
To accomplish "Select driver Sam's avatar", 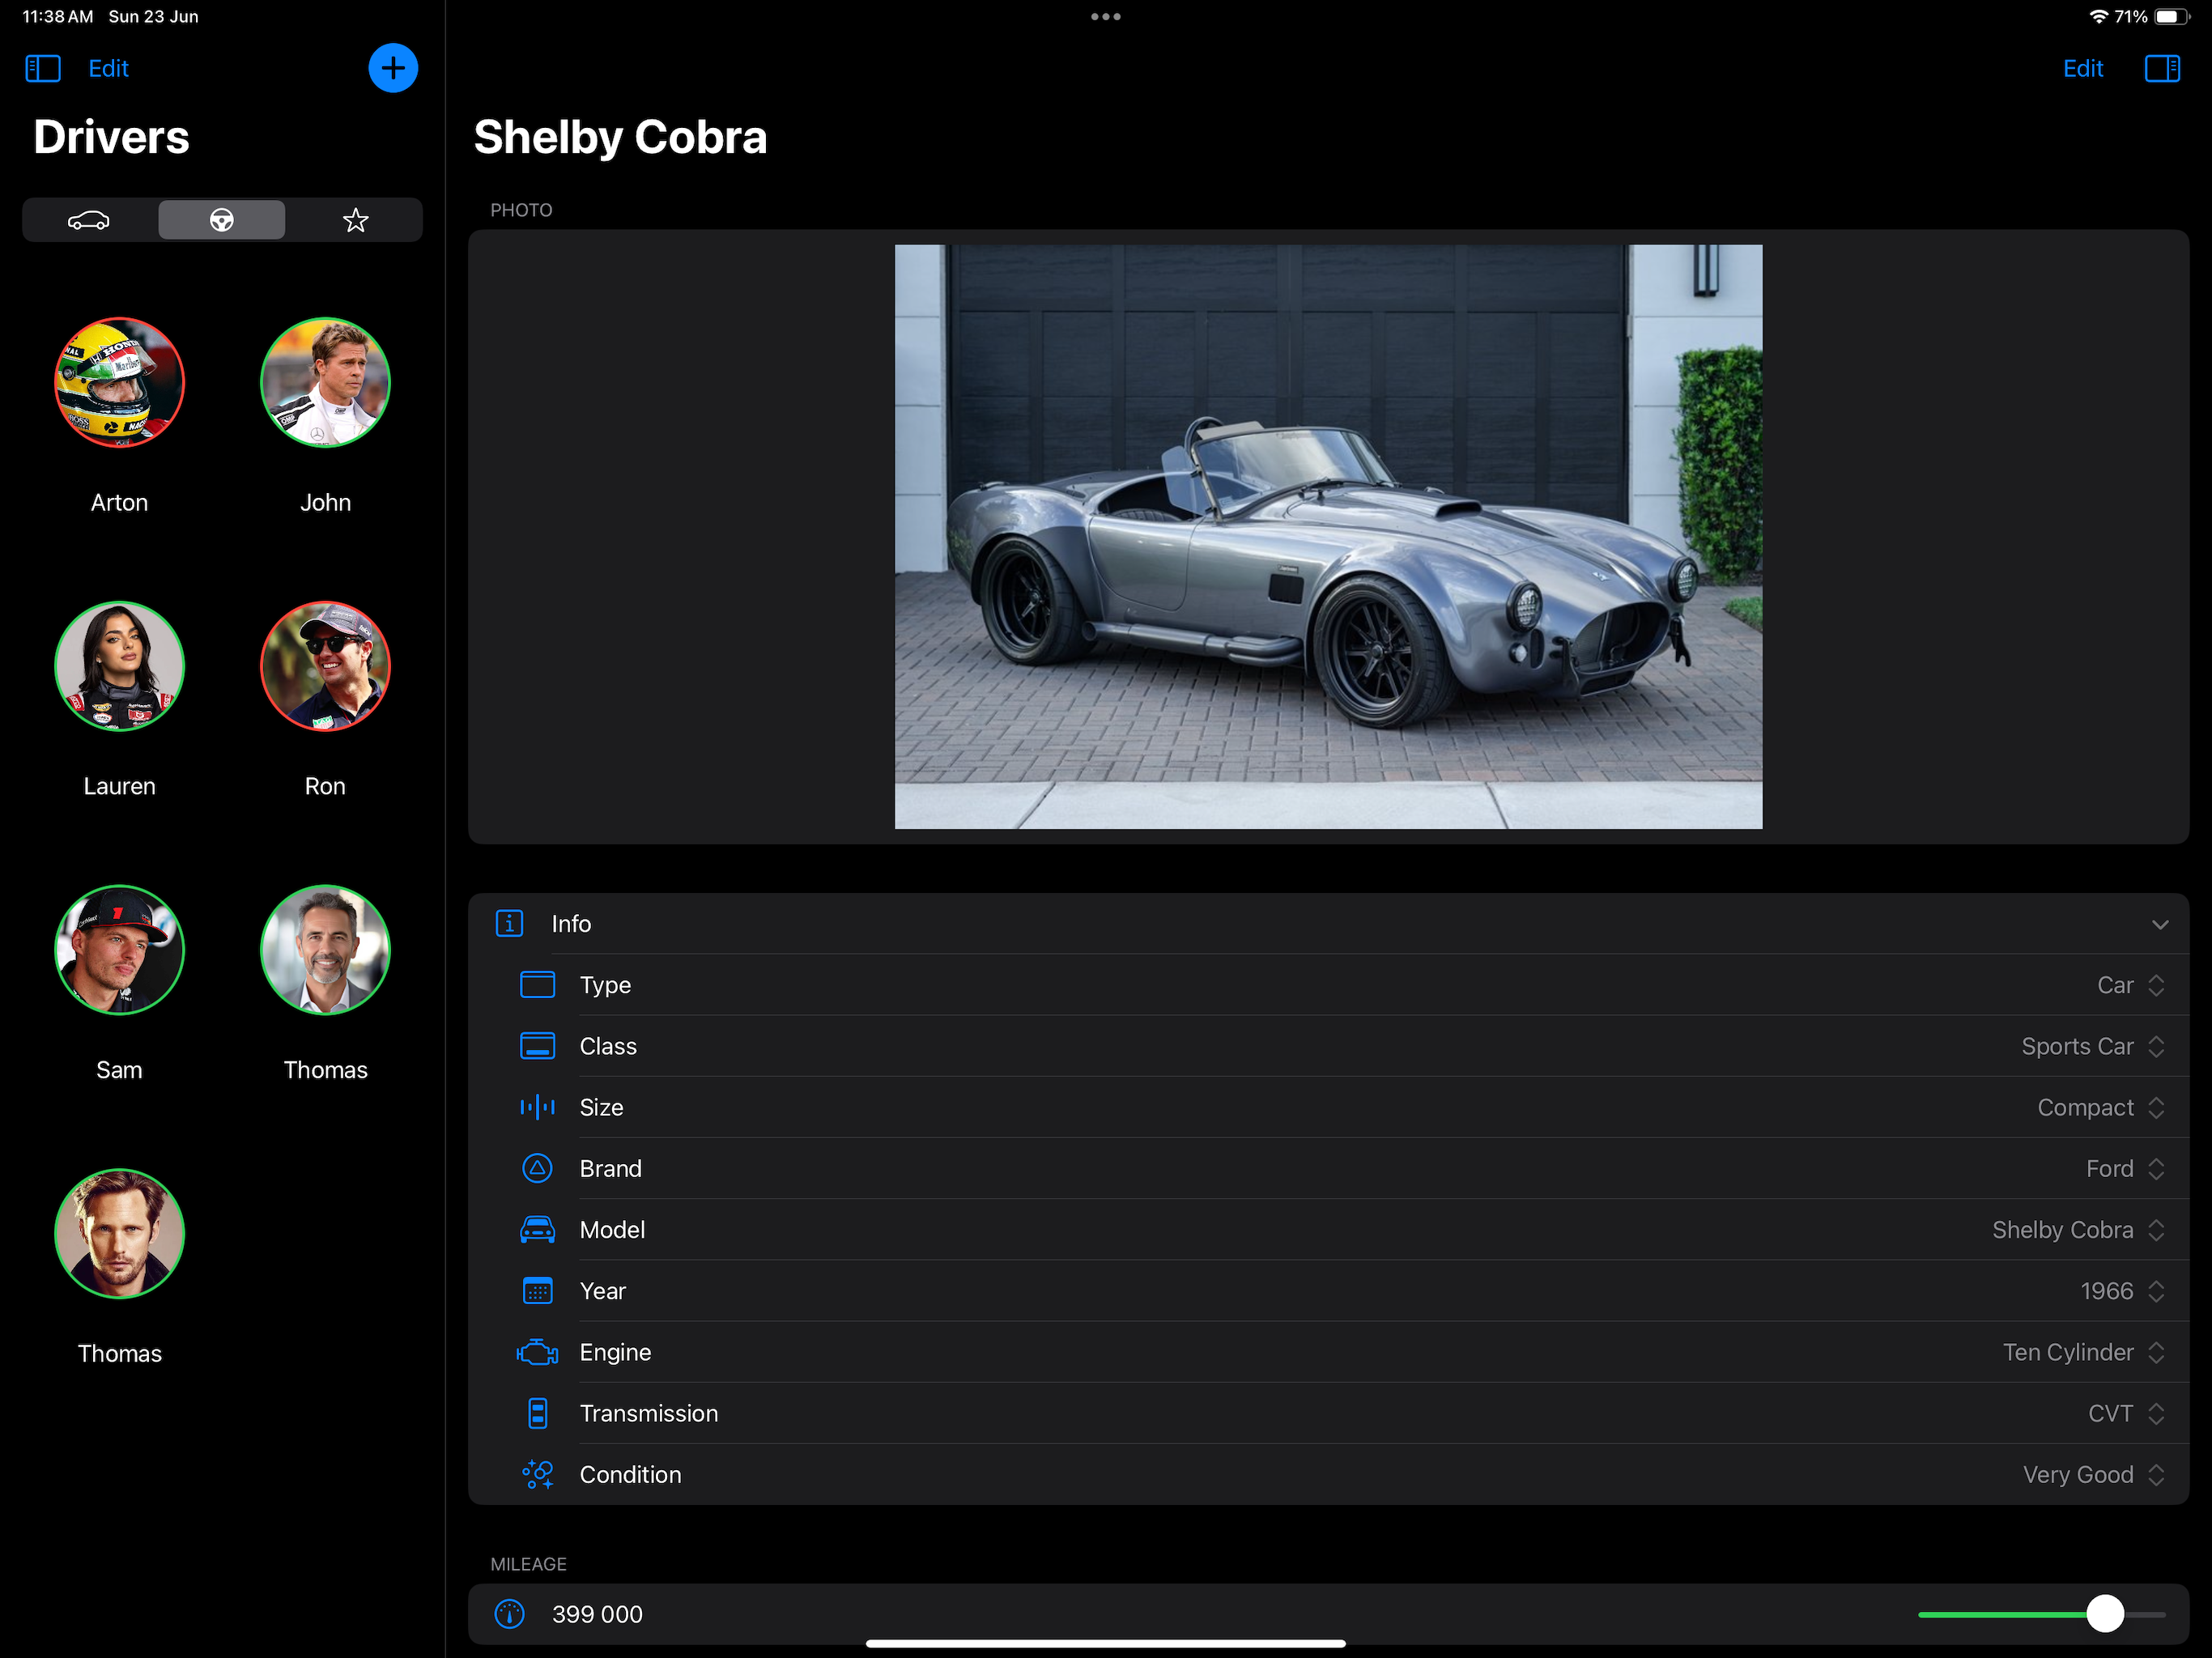I will 119,950.
